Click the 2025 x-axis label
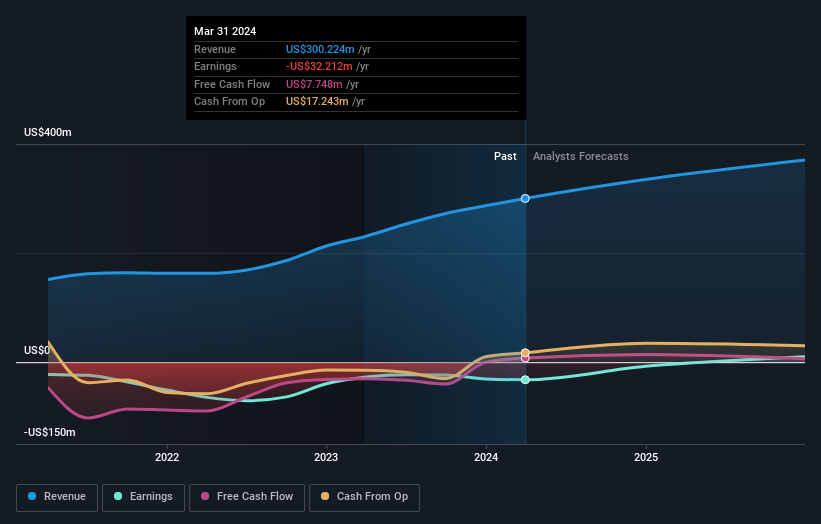 tap(646, 457)
